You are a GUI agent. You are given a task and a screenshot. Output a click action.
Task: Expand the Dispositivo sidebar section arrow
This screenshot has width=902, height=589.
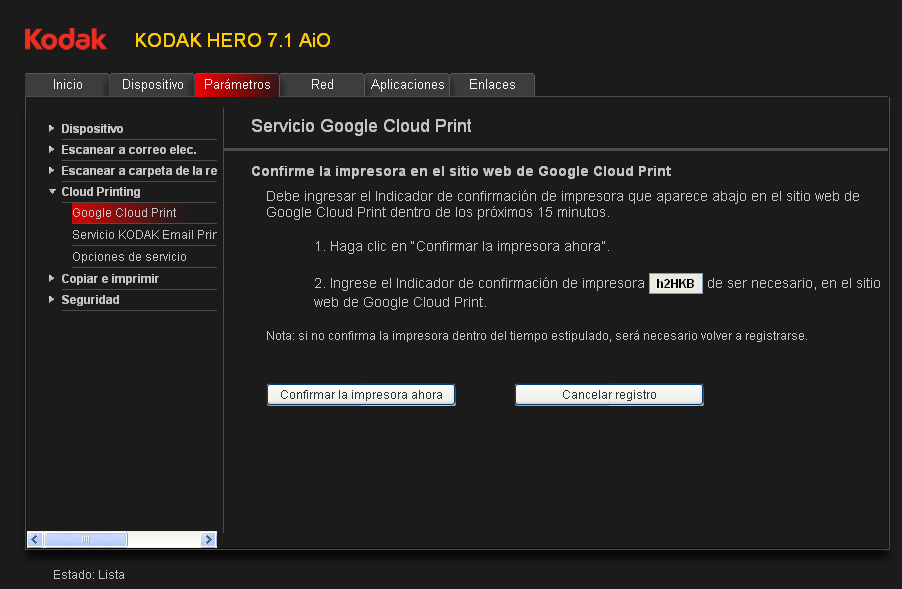click(x=52, y=128)
